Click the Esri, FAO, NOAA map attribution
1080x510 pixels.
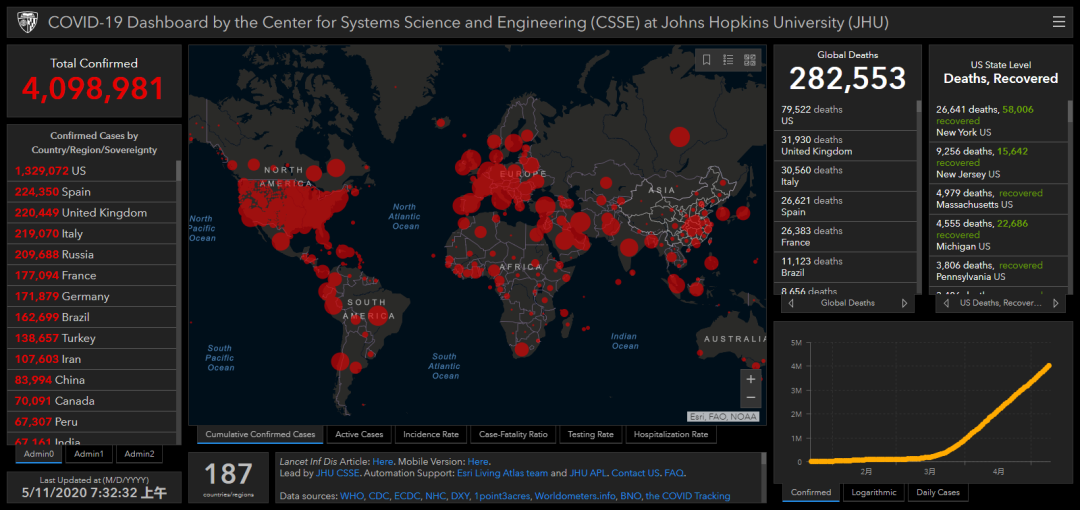723,416
